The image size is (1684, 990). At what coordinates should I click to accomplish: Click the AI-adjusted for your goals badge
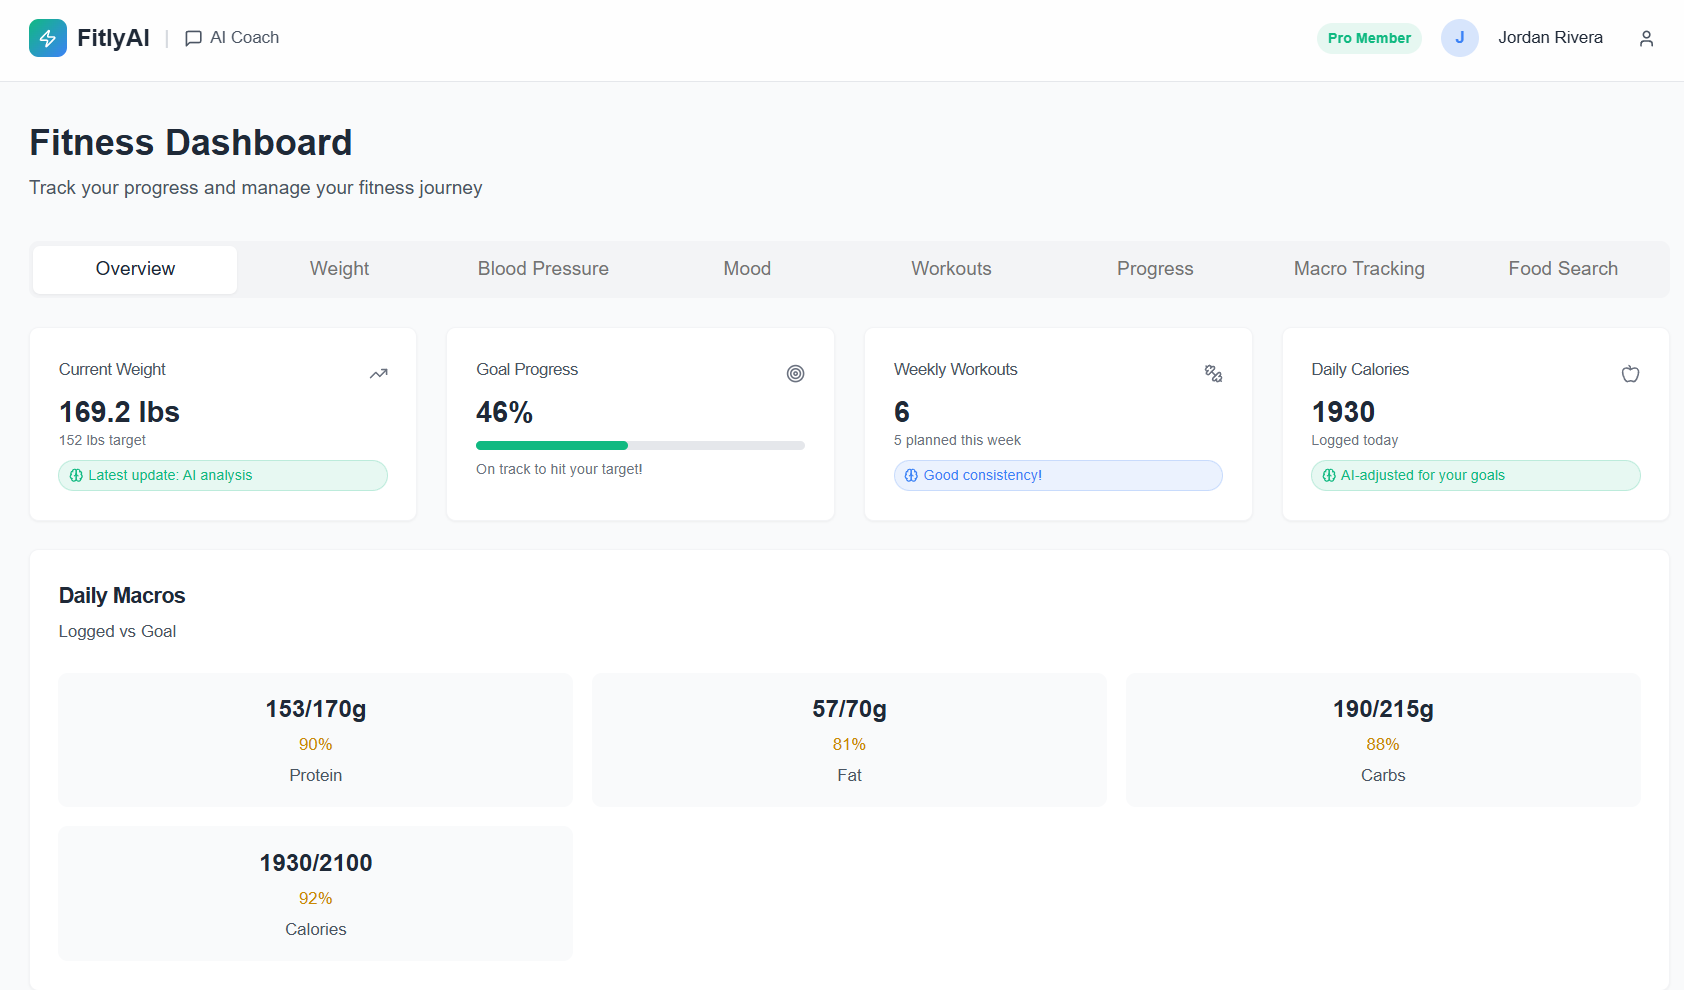pos(1475,475)
